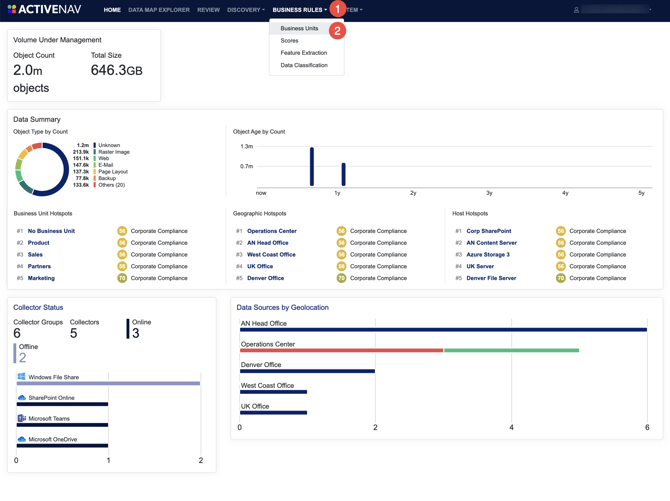This screenshot has width=670, height=501.
Task: Click score badge in UK Office row
Action: click(x=341, y=266)
